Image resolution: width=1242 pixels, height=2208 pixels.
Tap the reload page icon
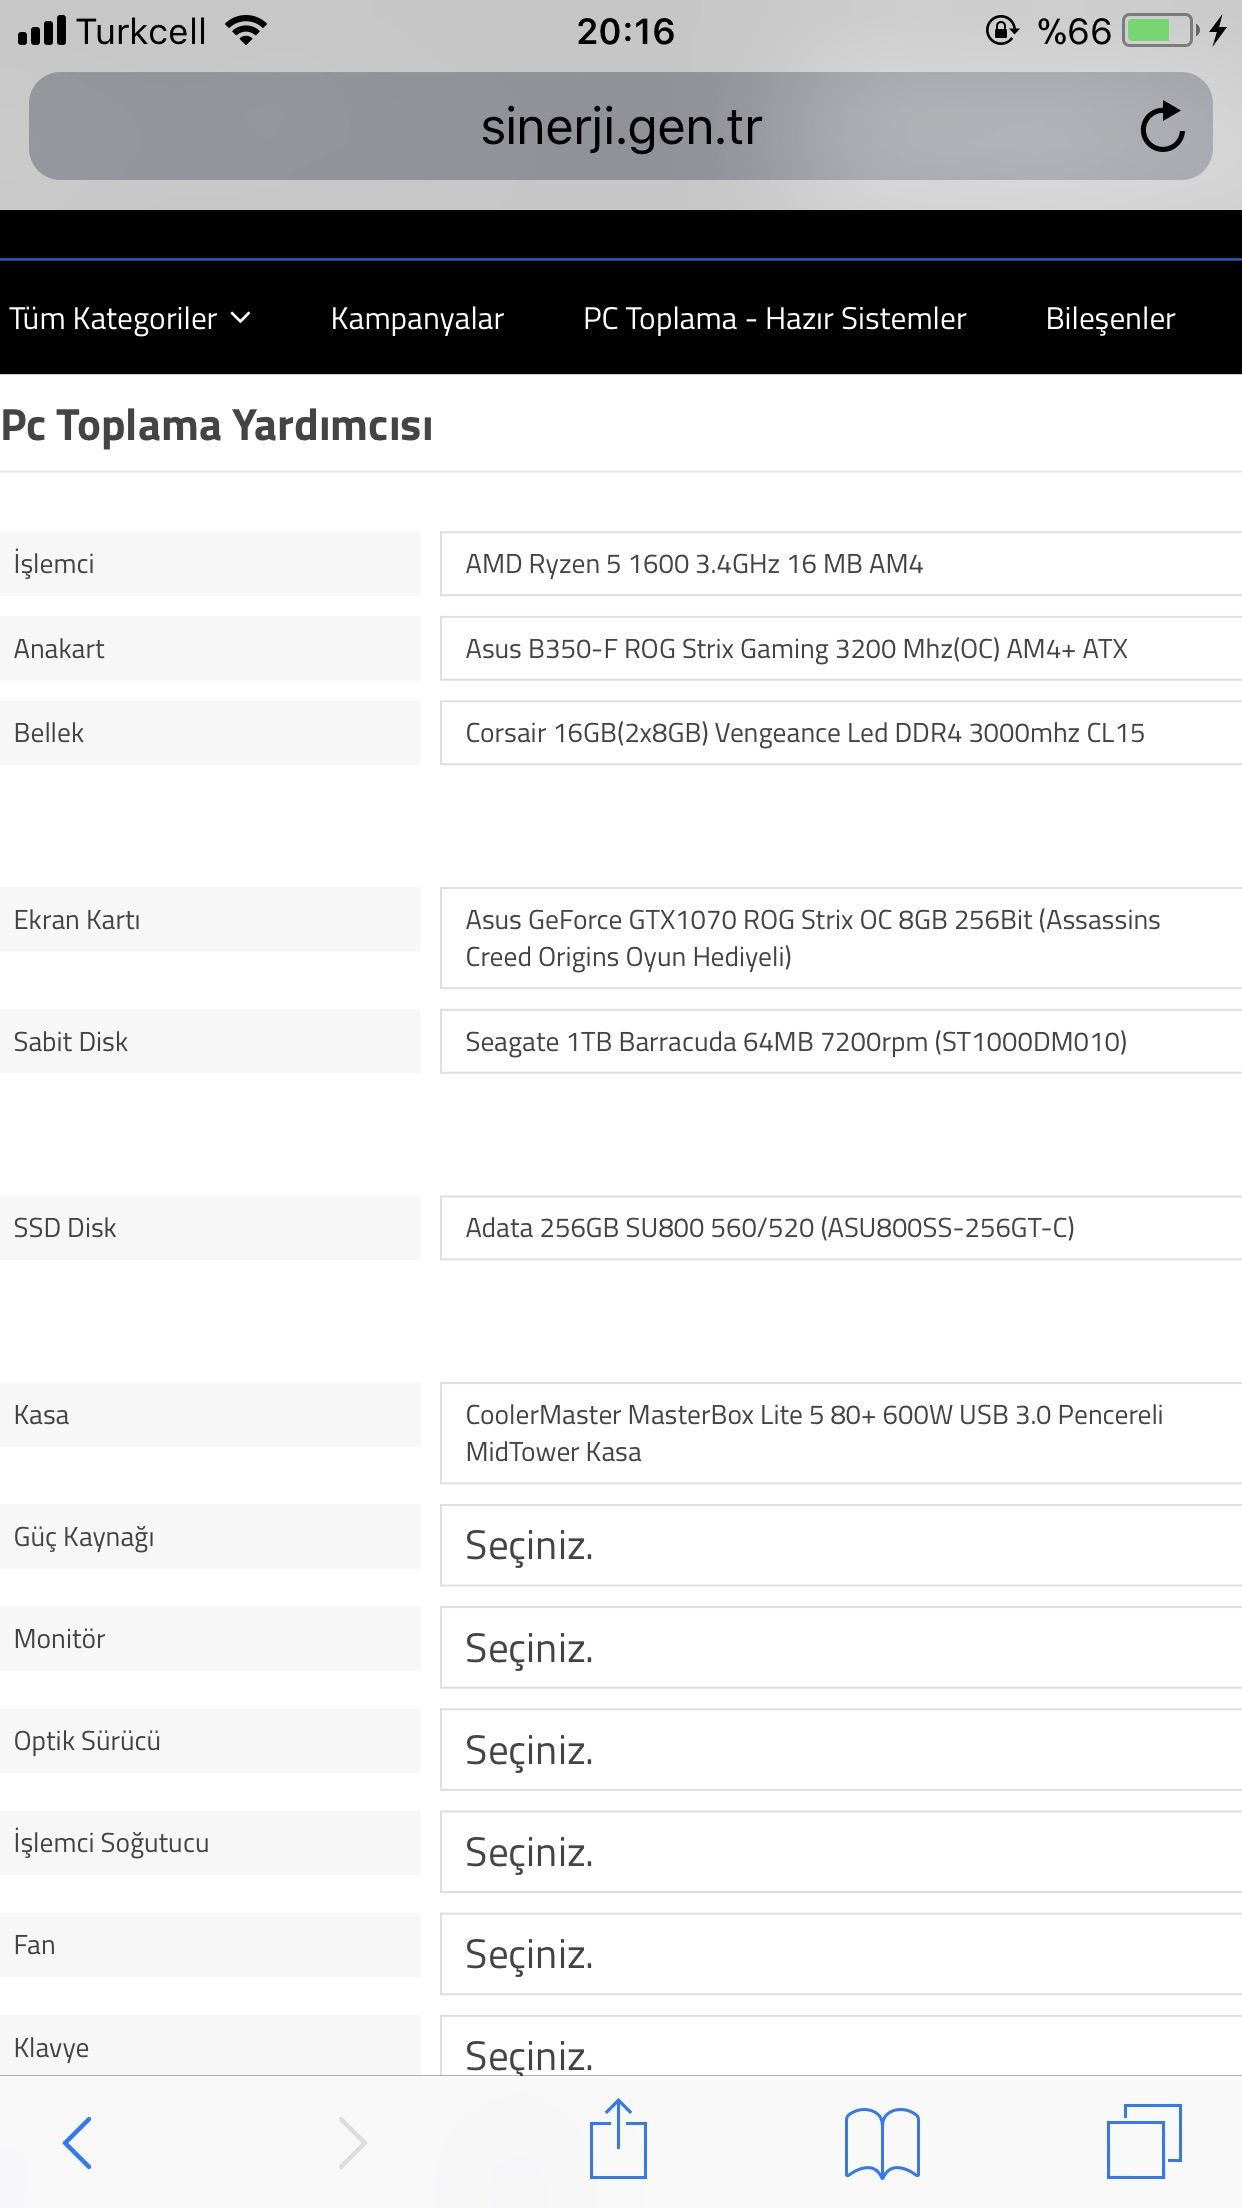tap(1162, 127)
